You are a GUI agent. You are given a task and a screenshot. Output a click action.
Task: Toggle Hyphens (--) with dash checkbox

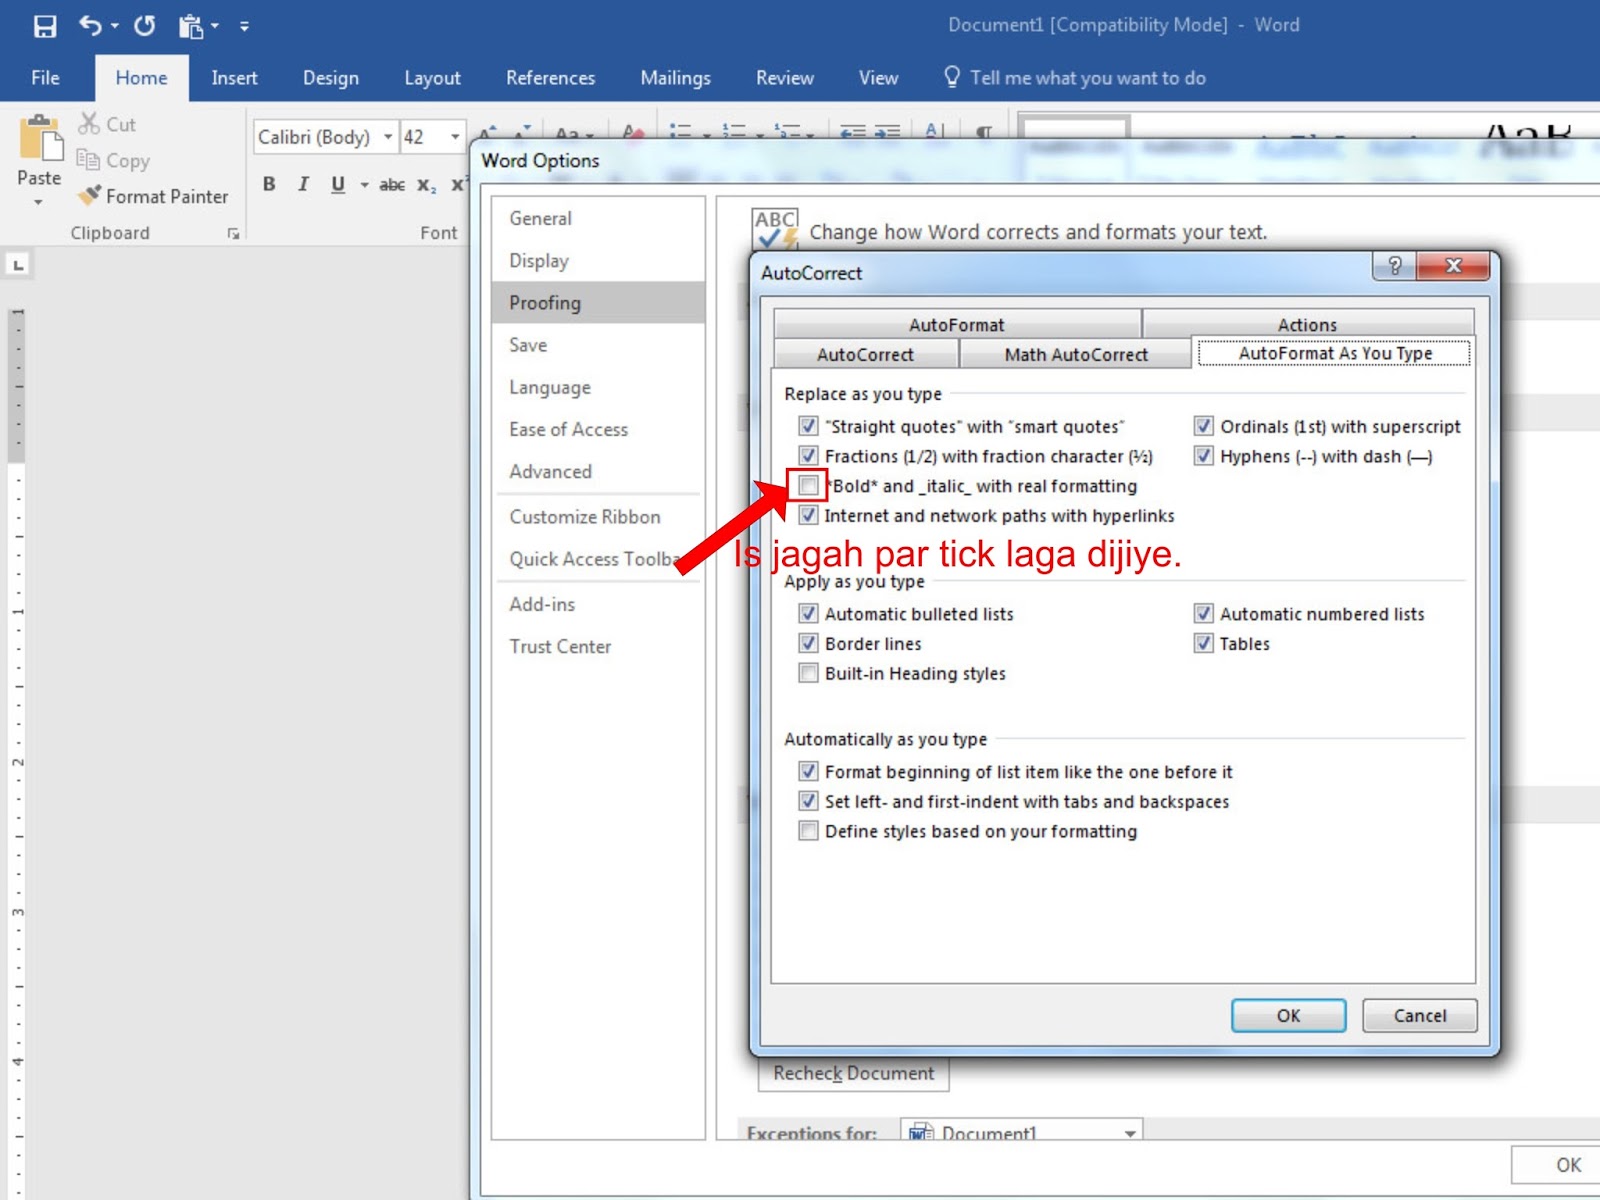coord(1204,456)
